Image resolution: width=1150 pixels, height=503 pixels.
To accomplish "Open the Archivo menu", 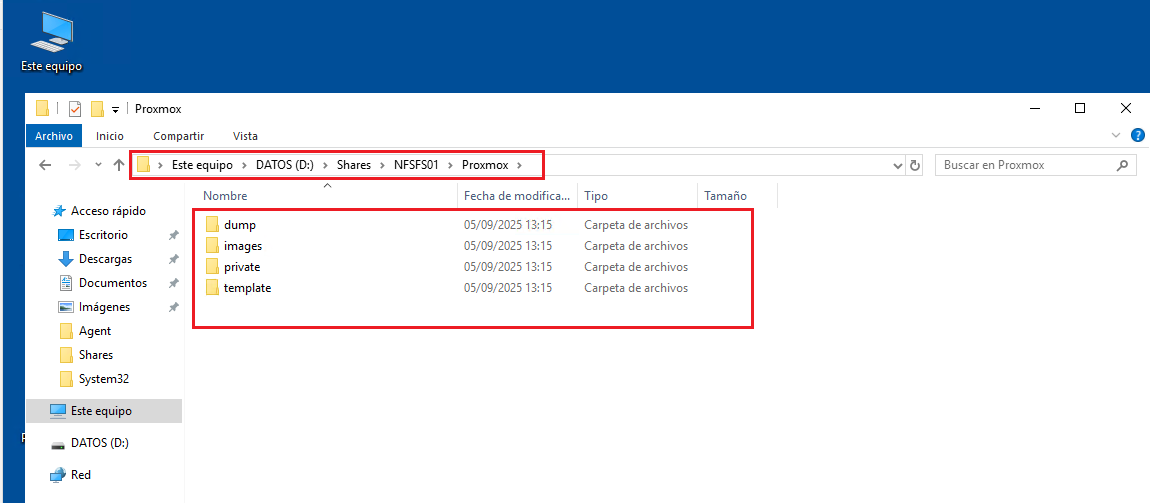I will (54, 136).
